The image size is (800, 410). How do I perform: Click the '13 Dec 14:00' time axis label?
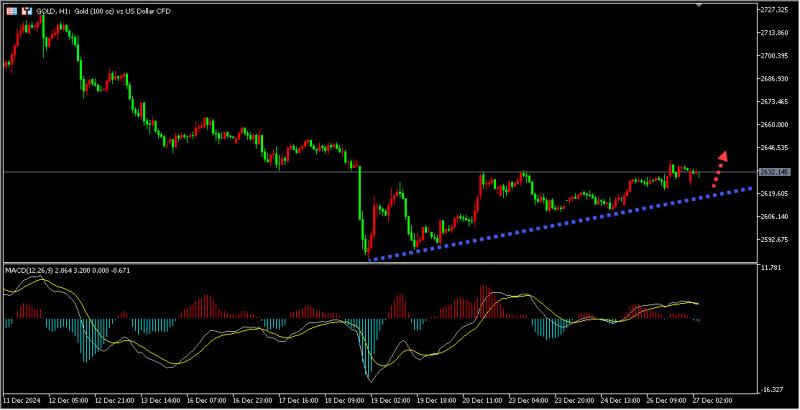[159, 400]
